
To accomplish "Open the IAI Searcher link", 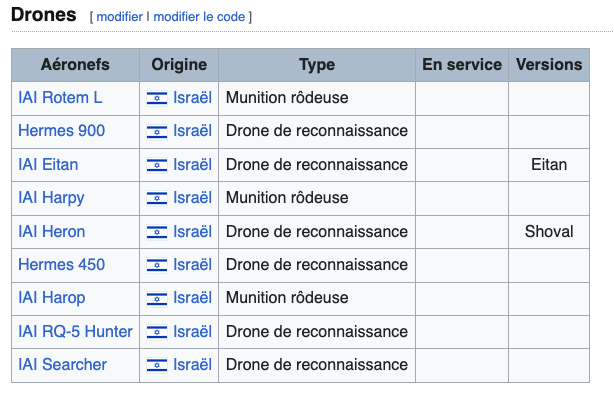I will (62, 365).
